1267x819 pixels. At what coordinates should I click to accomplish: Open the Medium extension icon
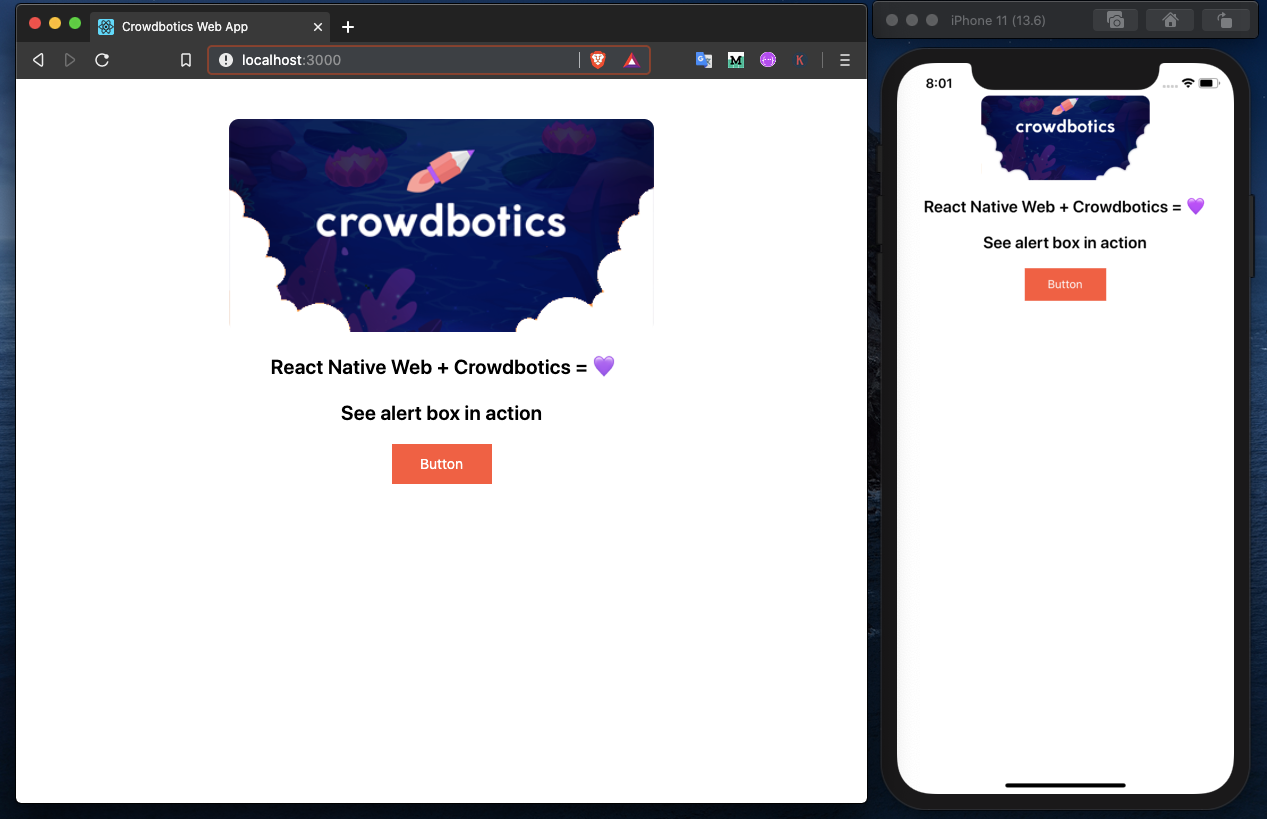click(x=736, y=59)
